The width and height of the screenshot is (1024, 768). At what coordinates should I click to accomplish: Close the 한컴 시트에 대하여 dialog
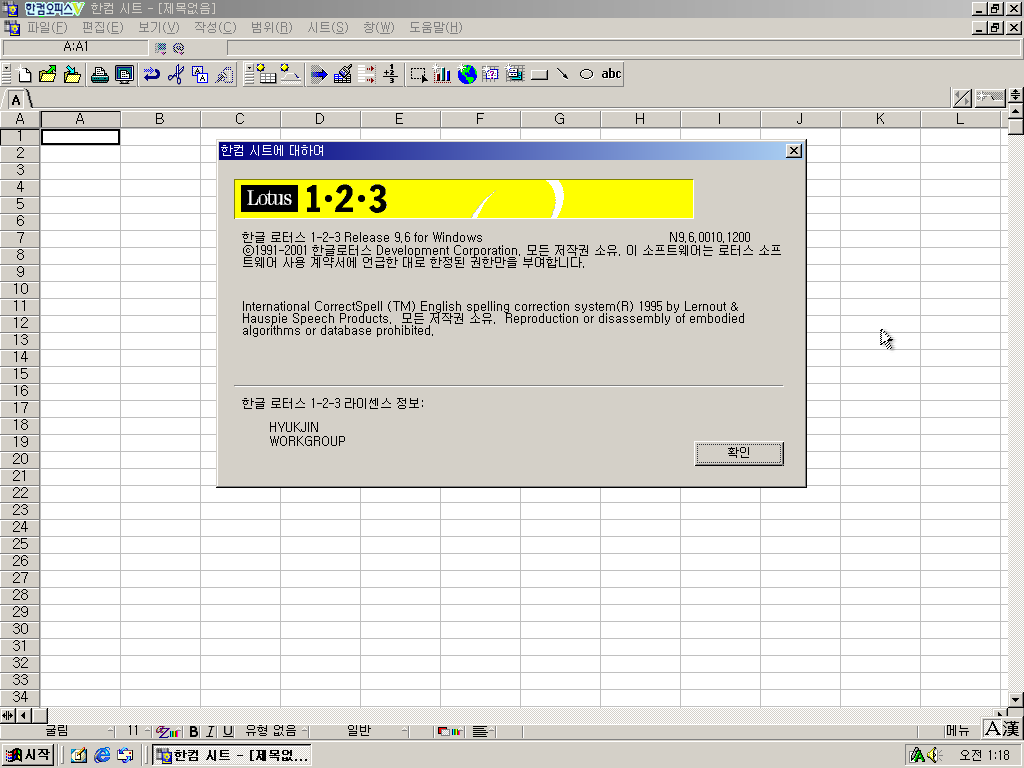click(793, 151)
